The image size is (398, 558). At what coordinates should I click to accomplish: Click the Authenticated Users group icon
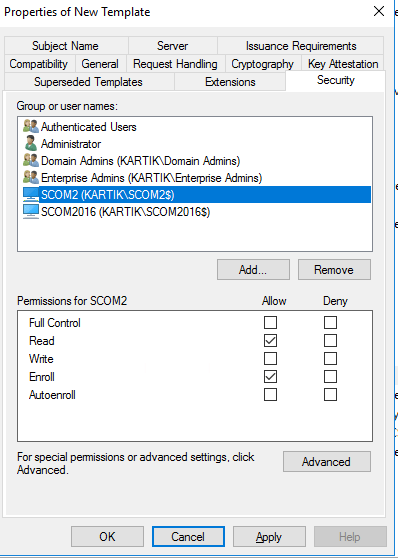31,126
